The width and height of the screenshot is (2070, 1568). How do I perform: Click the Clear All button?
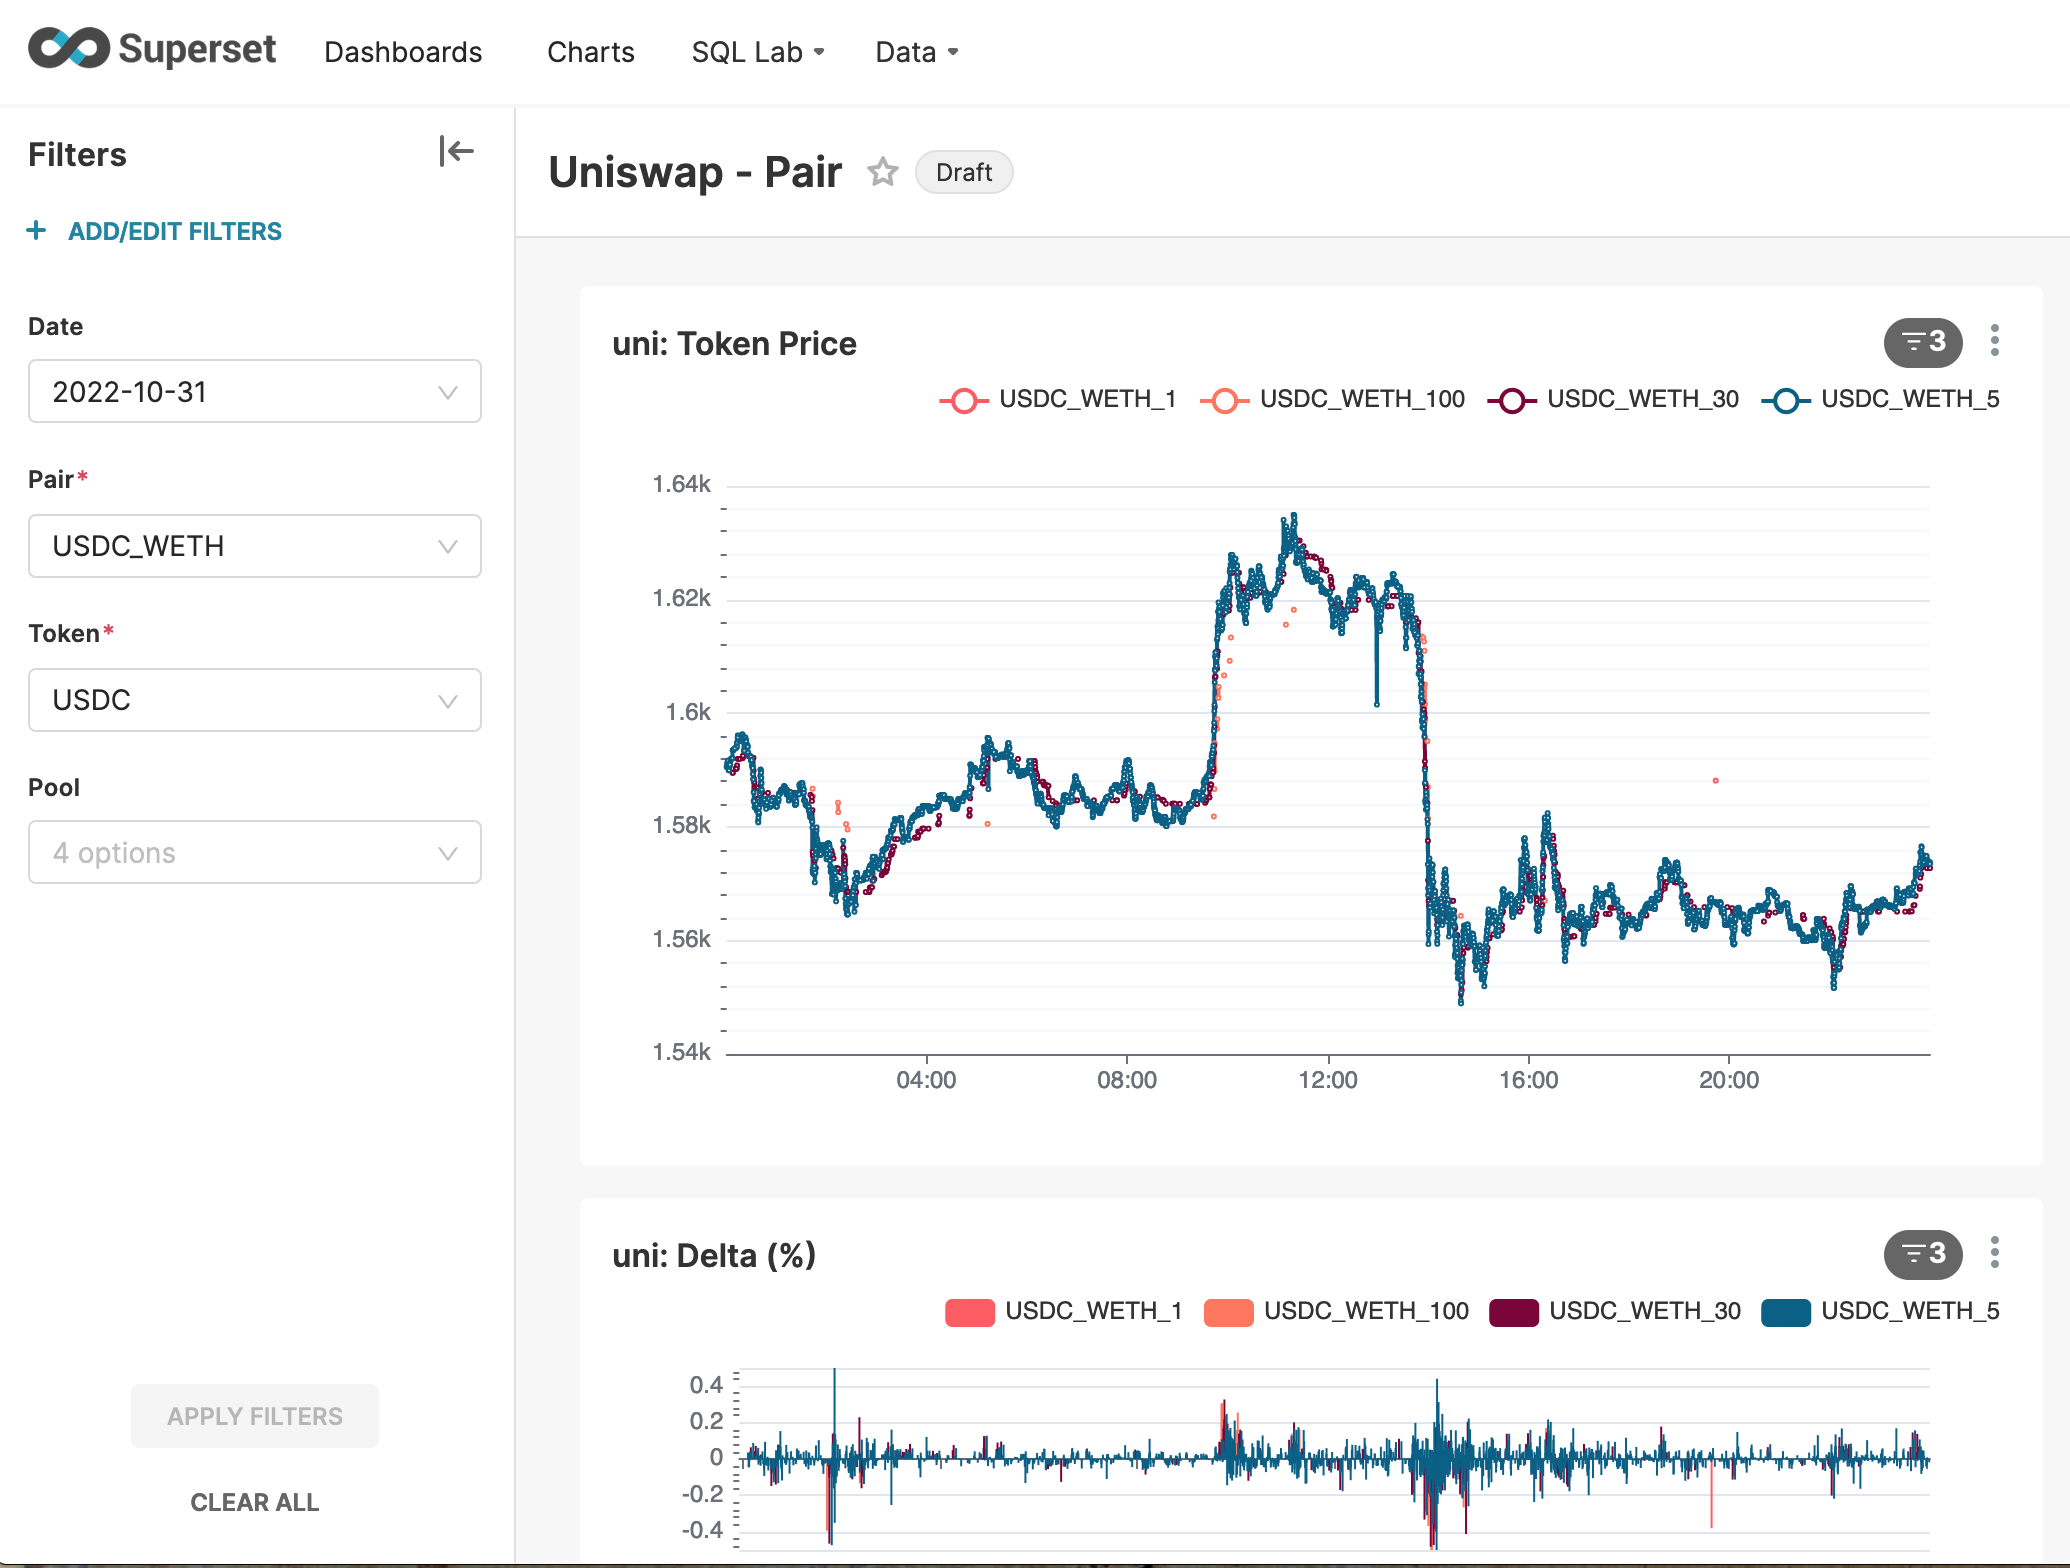(255, 1502)
